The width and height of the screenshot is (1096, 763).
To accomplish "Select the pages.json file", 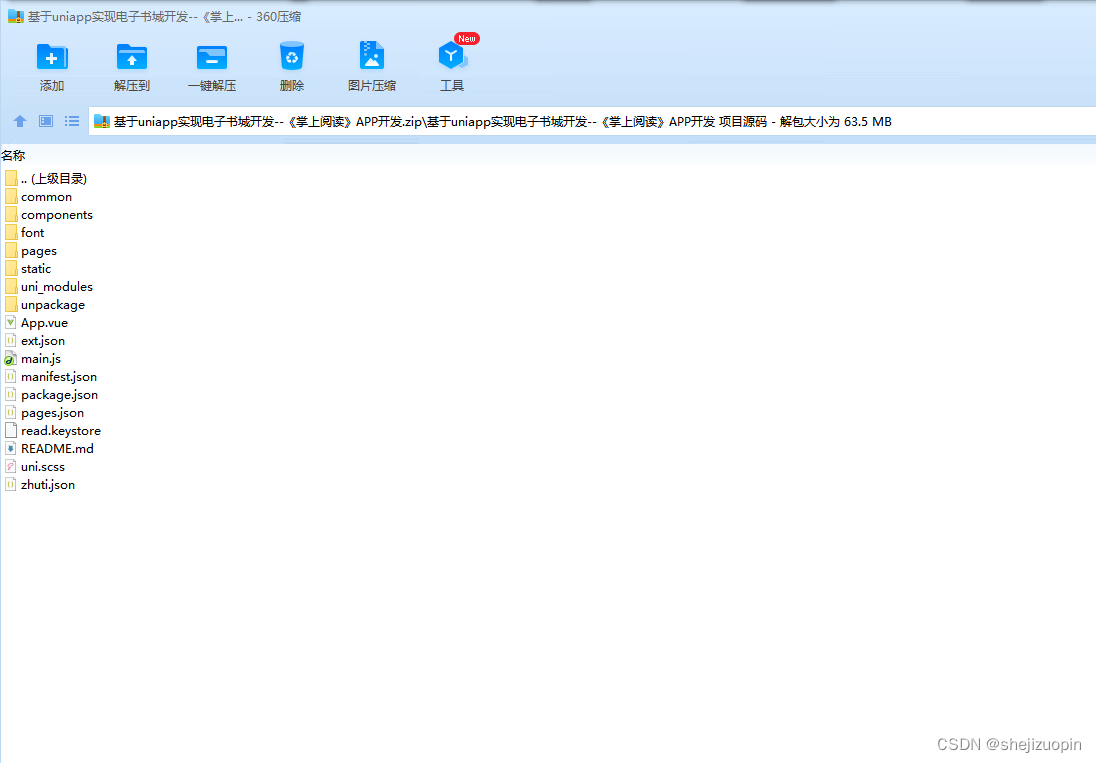I will click(x=44, y=413).
